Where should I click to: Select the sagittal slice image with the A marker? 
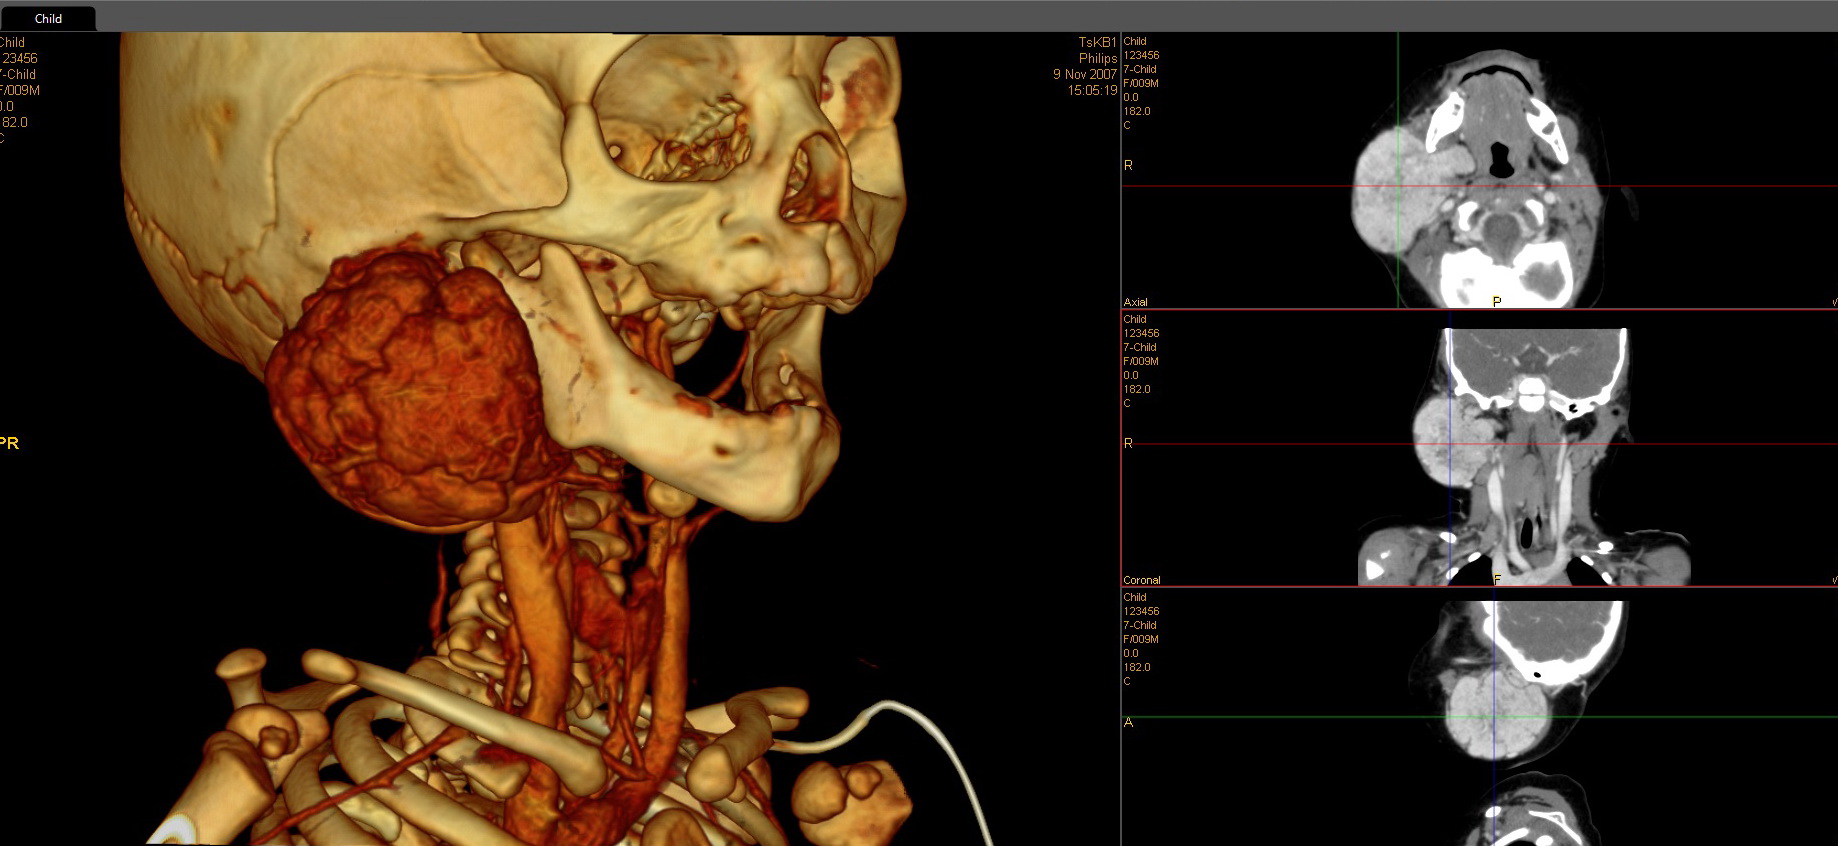click(x=1480, y=717)
